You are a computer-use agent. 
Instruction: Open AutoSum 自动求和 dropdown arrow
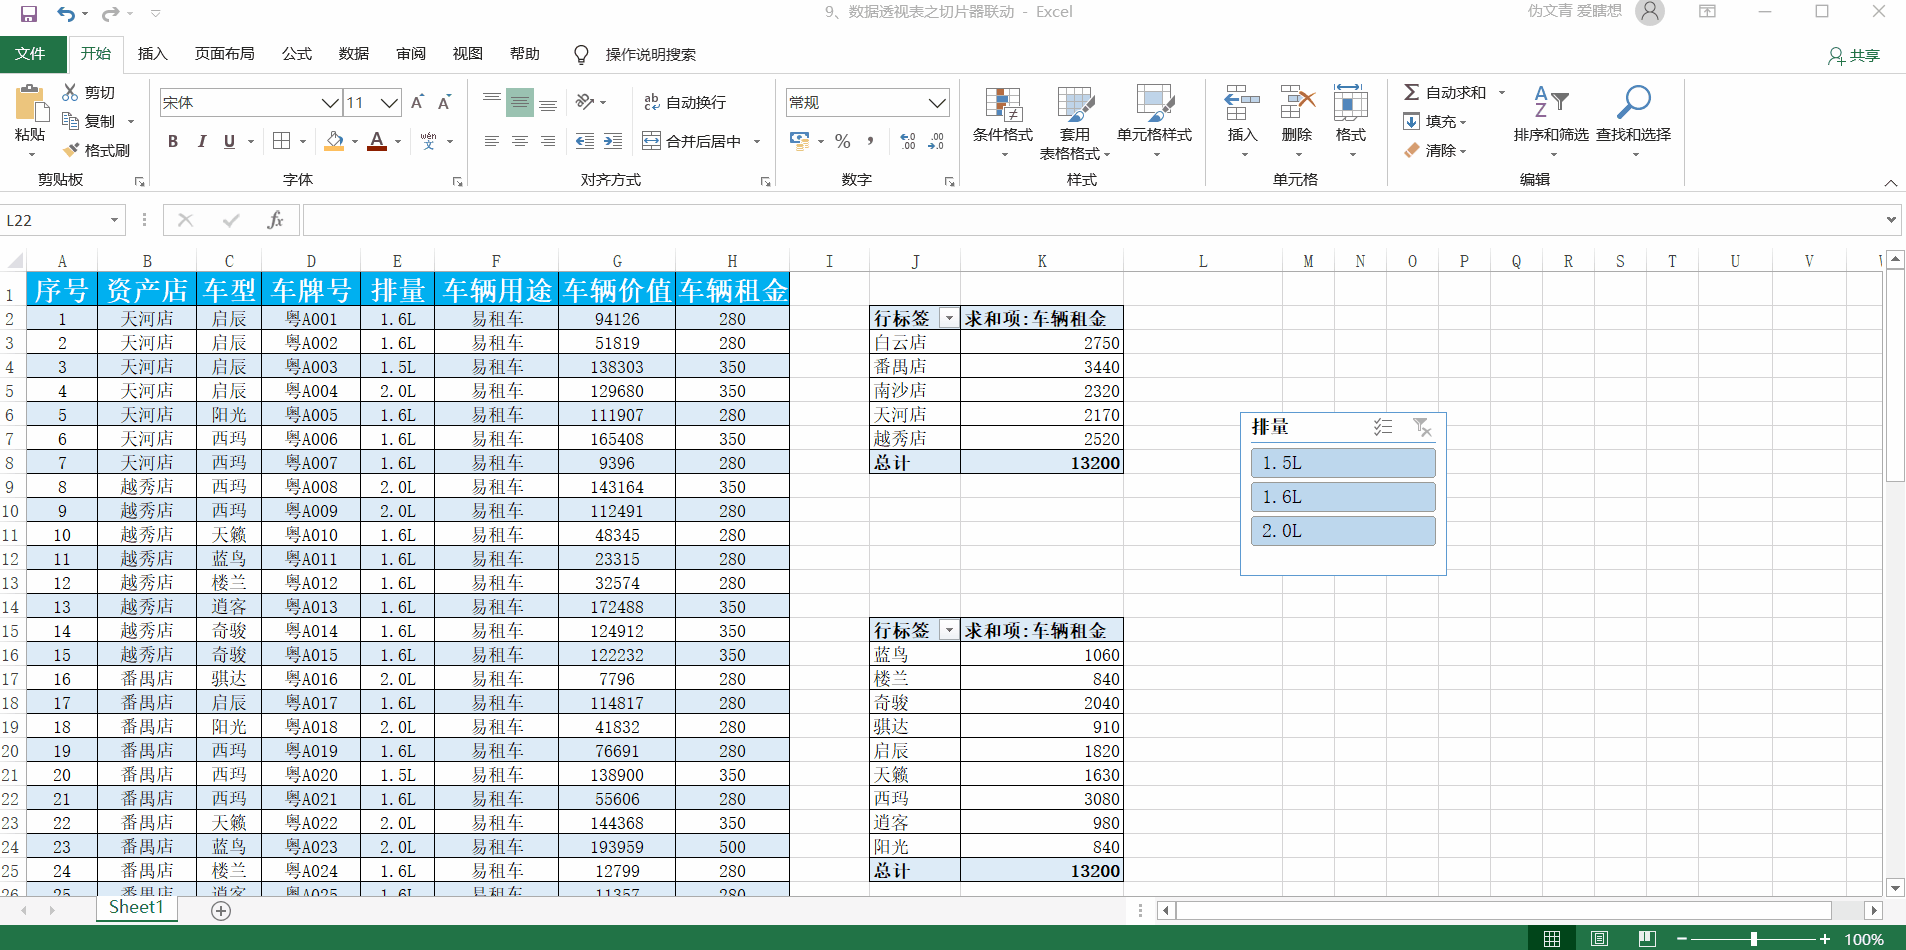click(x=1502, y=92)
